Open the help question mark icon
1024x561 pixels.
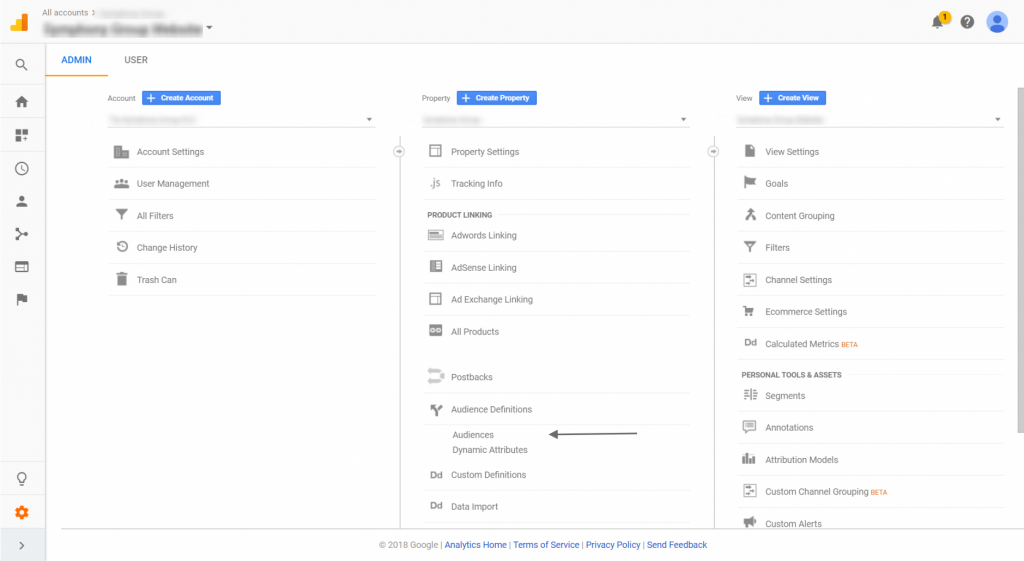(x=967, y=22)
